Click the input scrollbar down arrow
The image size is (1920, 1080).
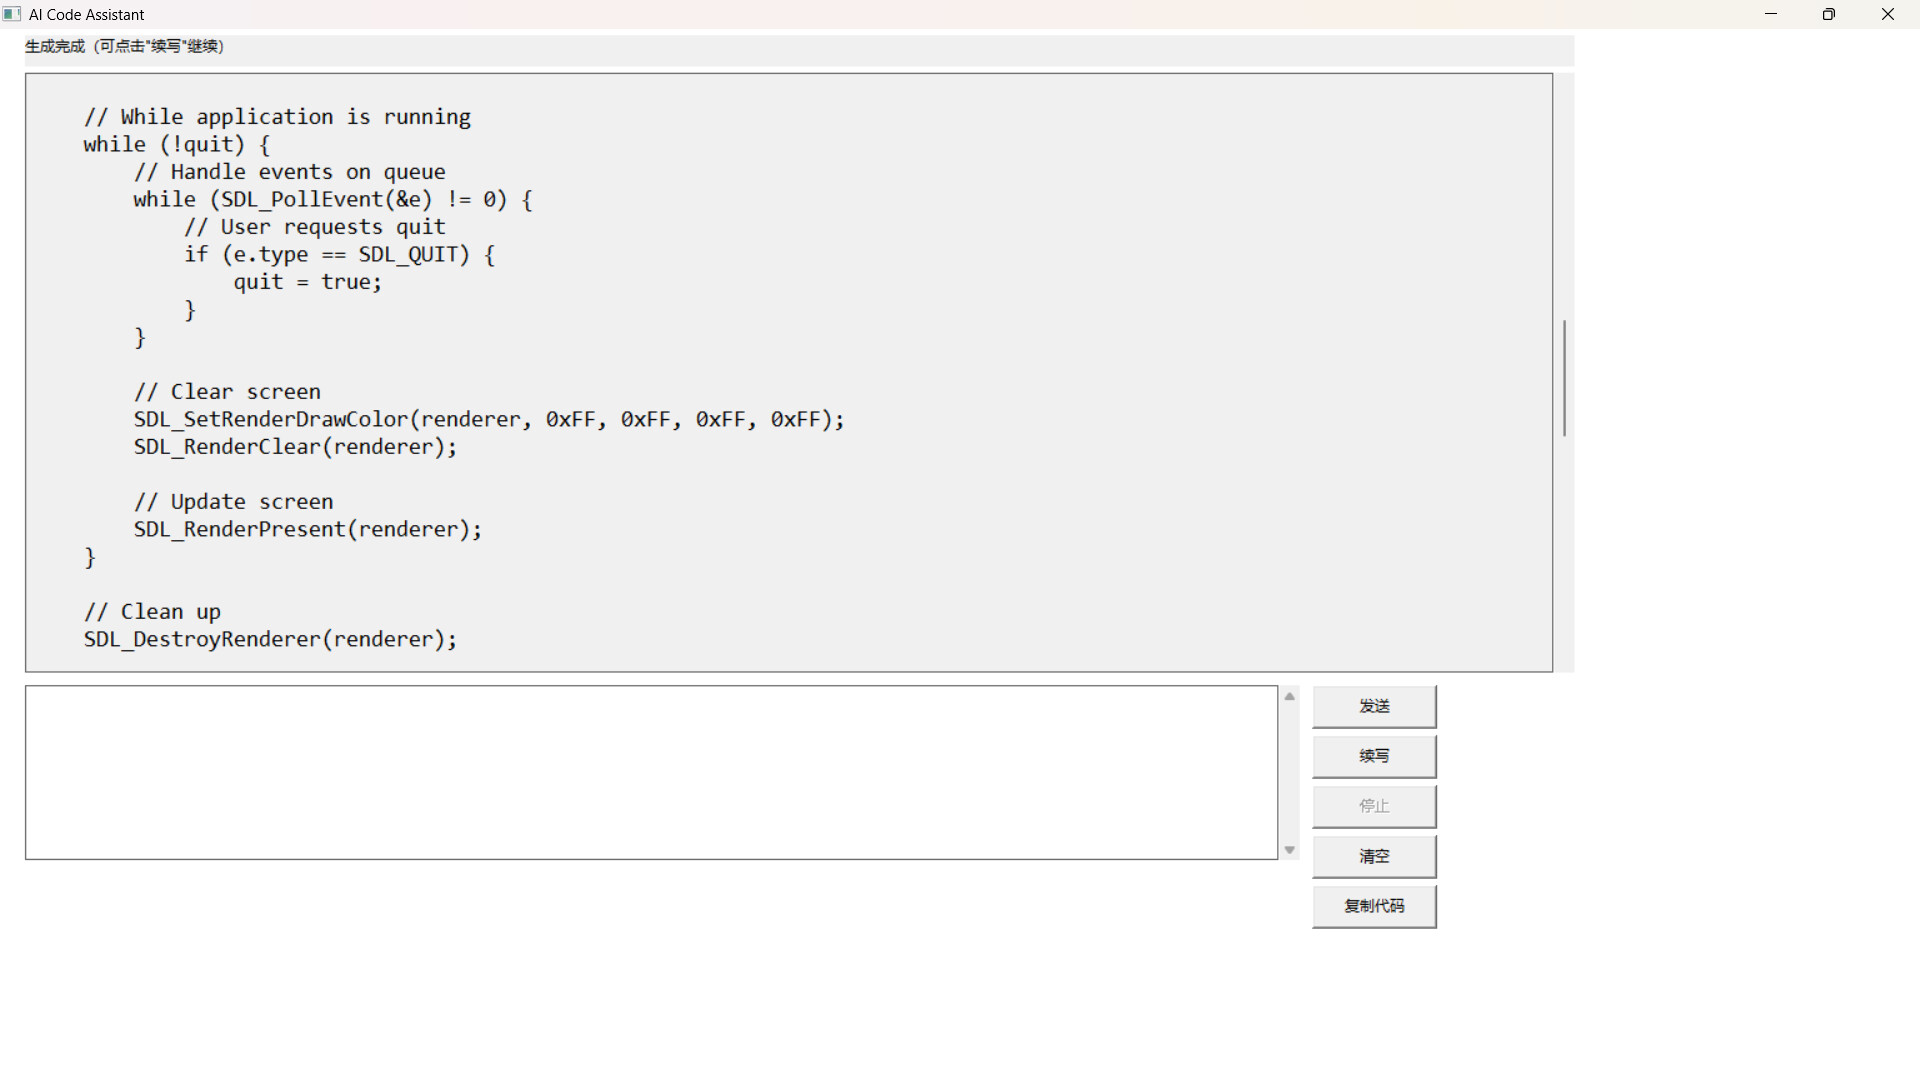pos(1289,849)
